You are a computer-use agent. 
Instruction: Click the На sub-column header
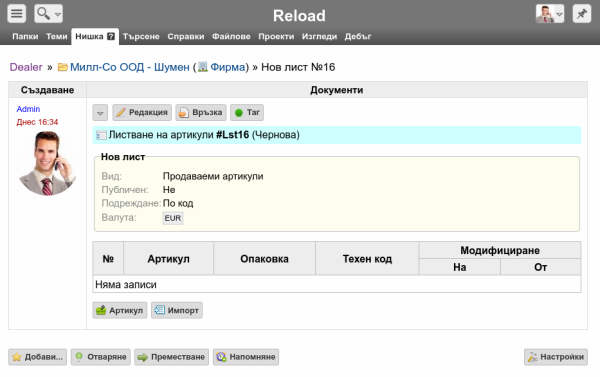460,267
